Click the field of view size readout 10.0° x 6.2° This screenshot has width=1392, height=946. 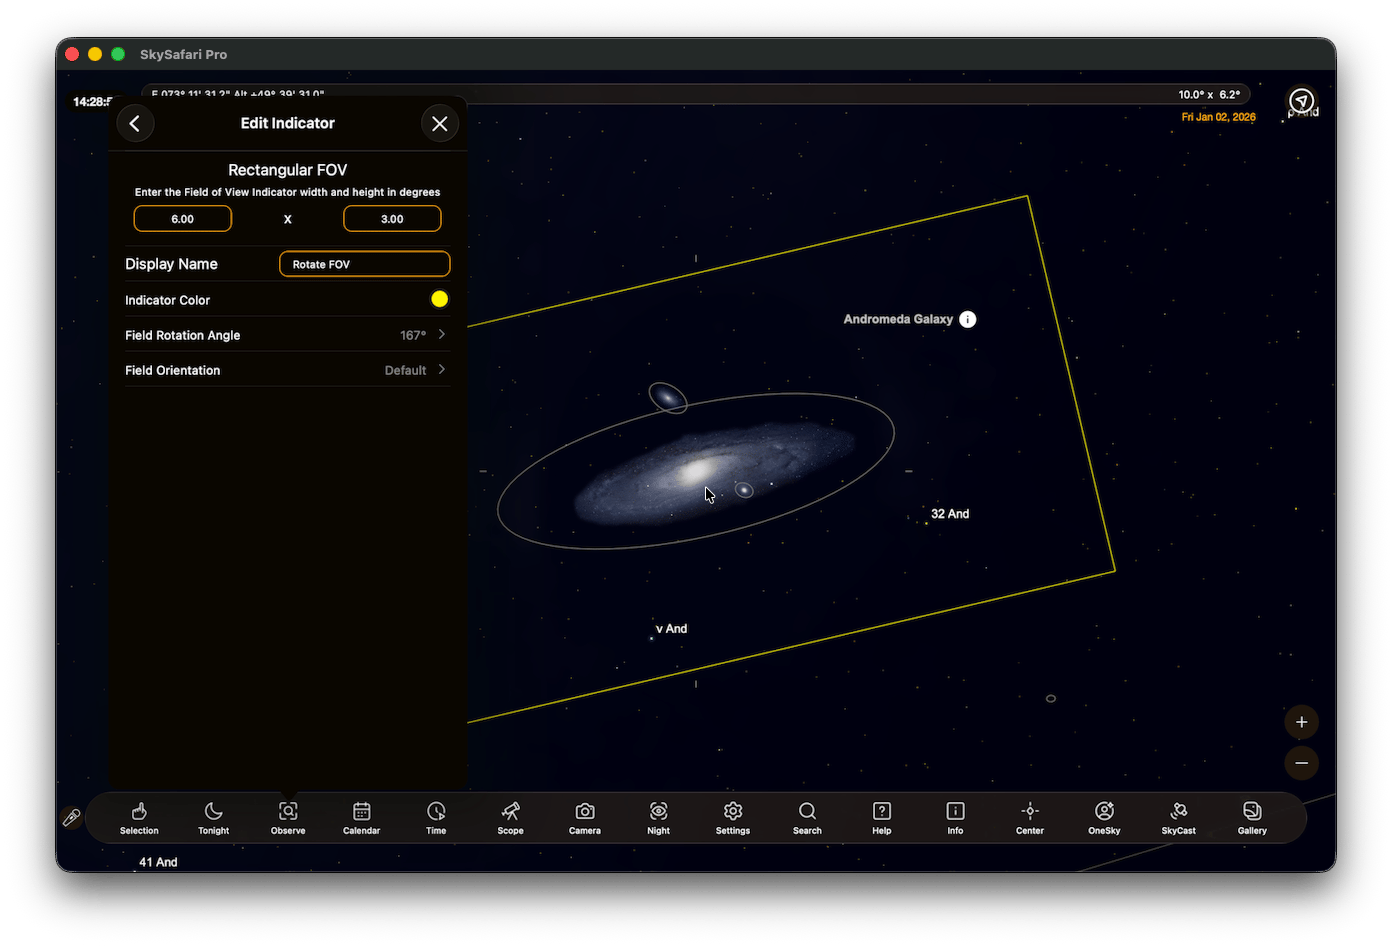1209,95
